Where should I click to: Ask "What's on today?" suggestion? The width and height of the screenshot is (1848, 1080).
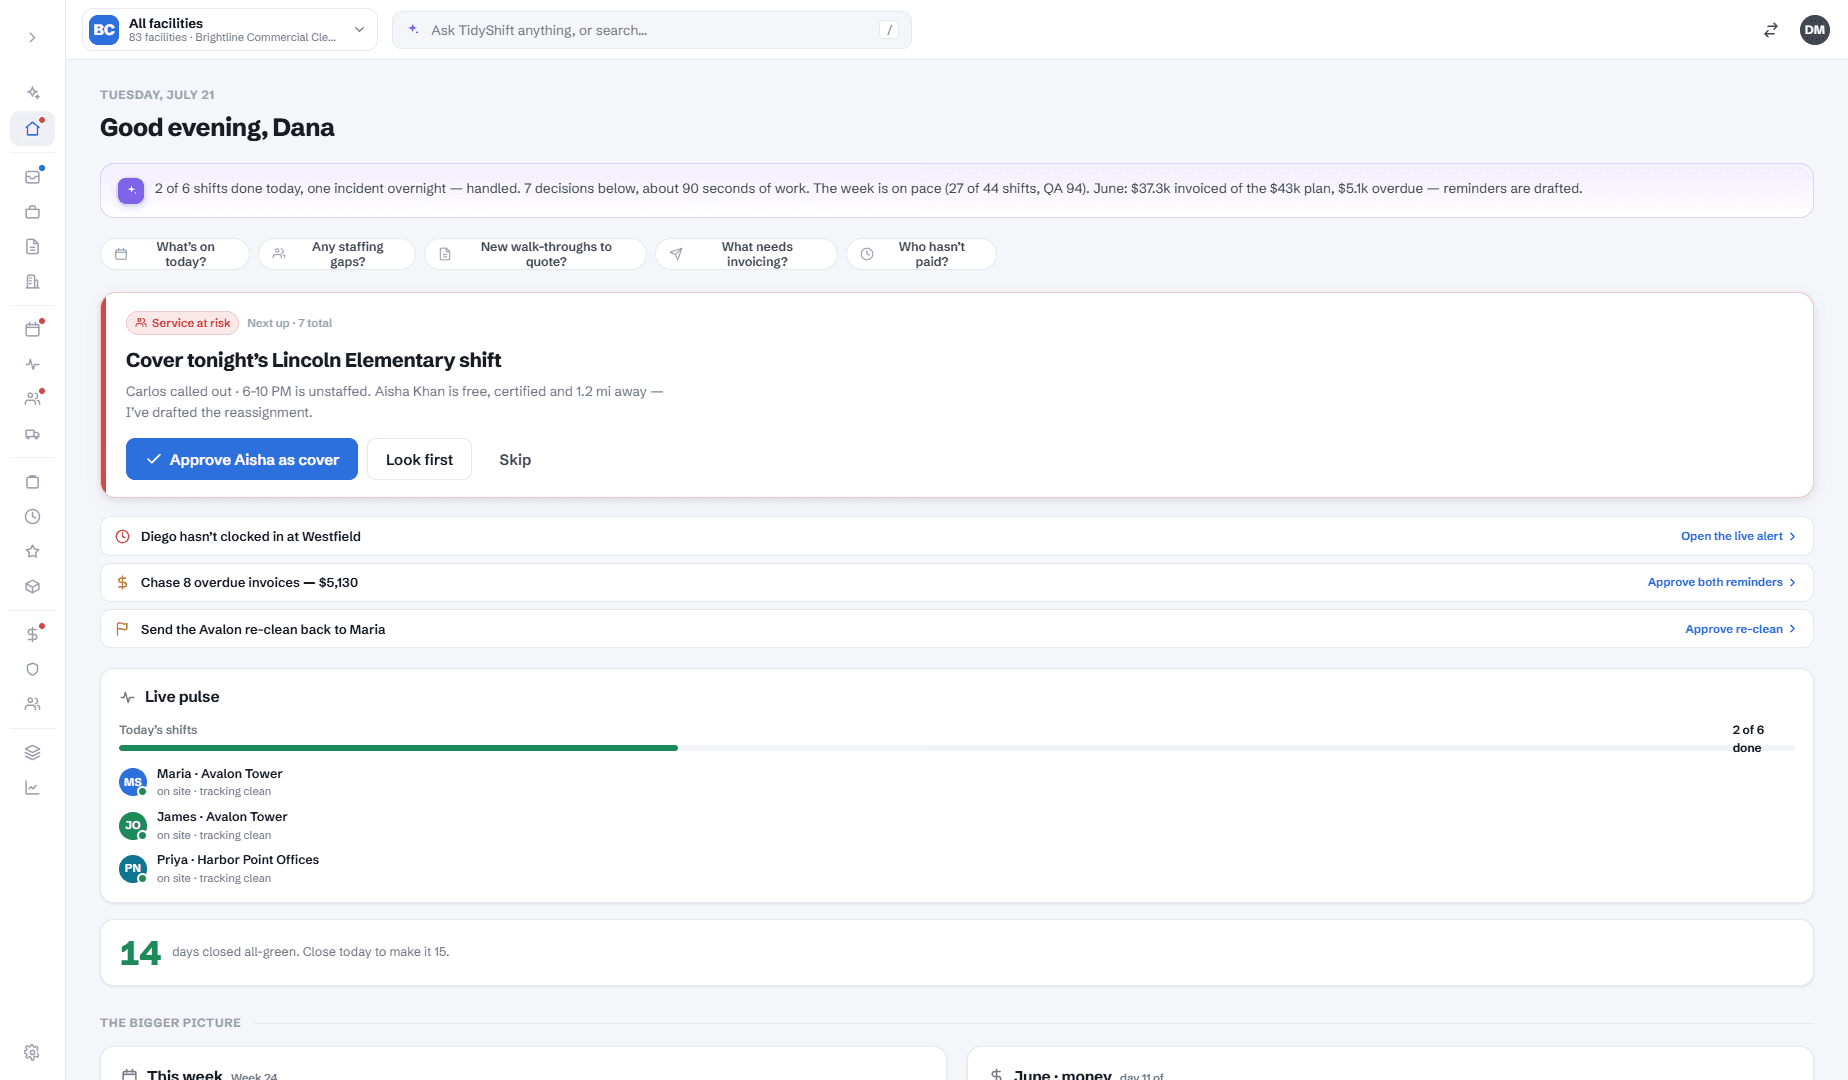pos(175,254)
